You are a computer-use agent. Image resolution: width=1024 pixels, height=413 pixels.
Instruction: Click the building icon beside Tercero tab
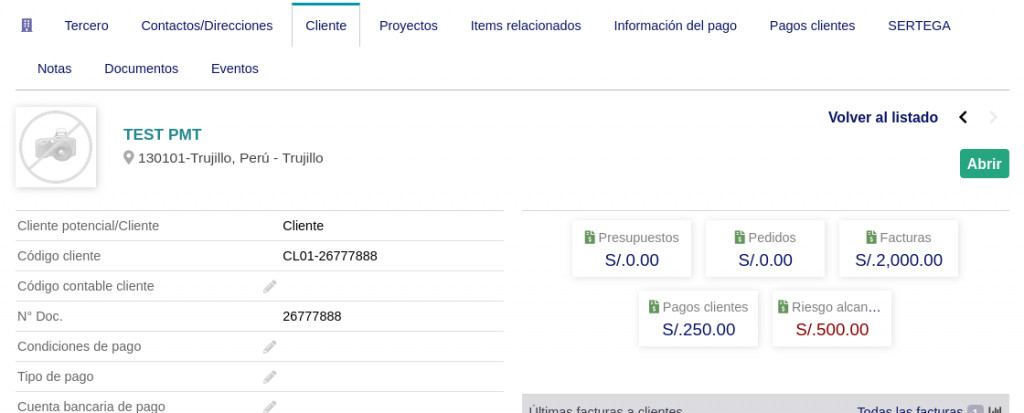27,25
